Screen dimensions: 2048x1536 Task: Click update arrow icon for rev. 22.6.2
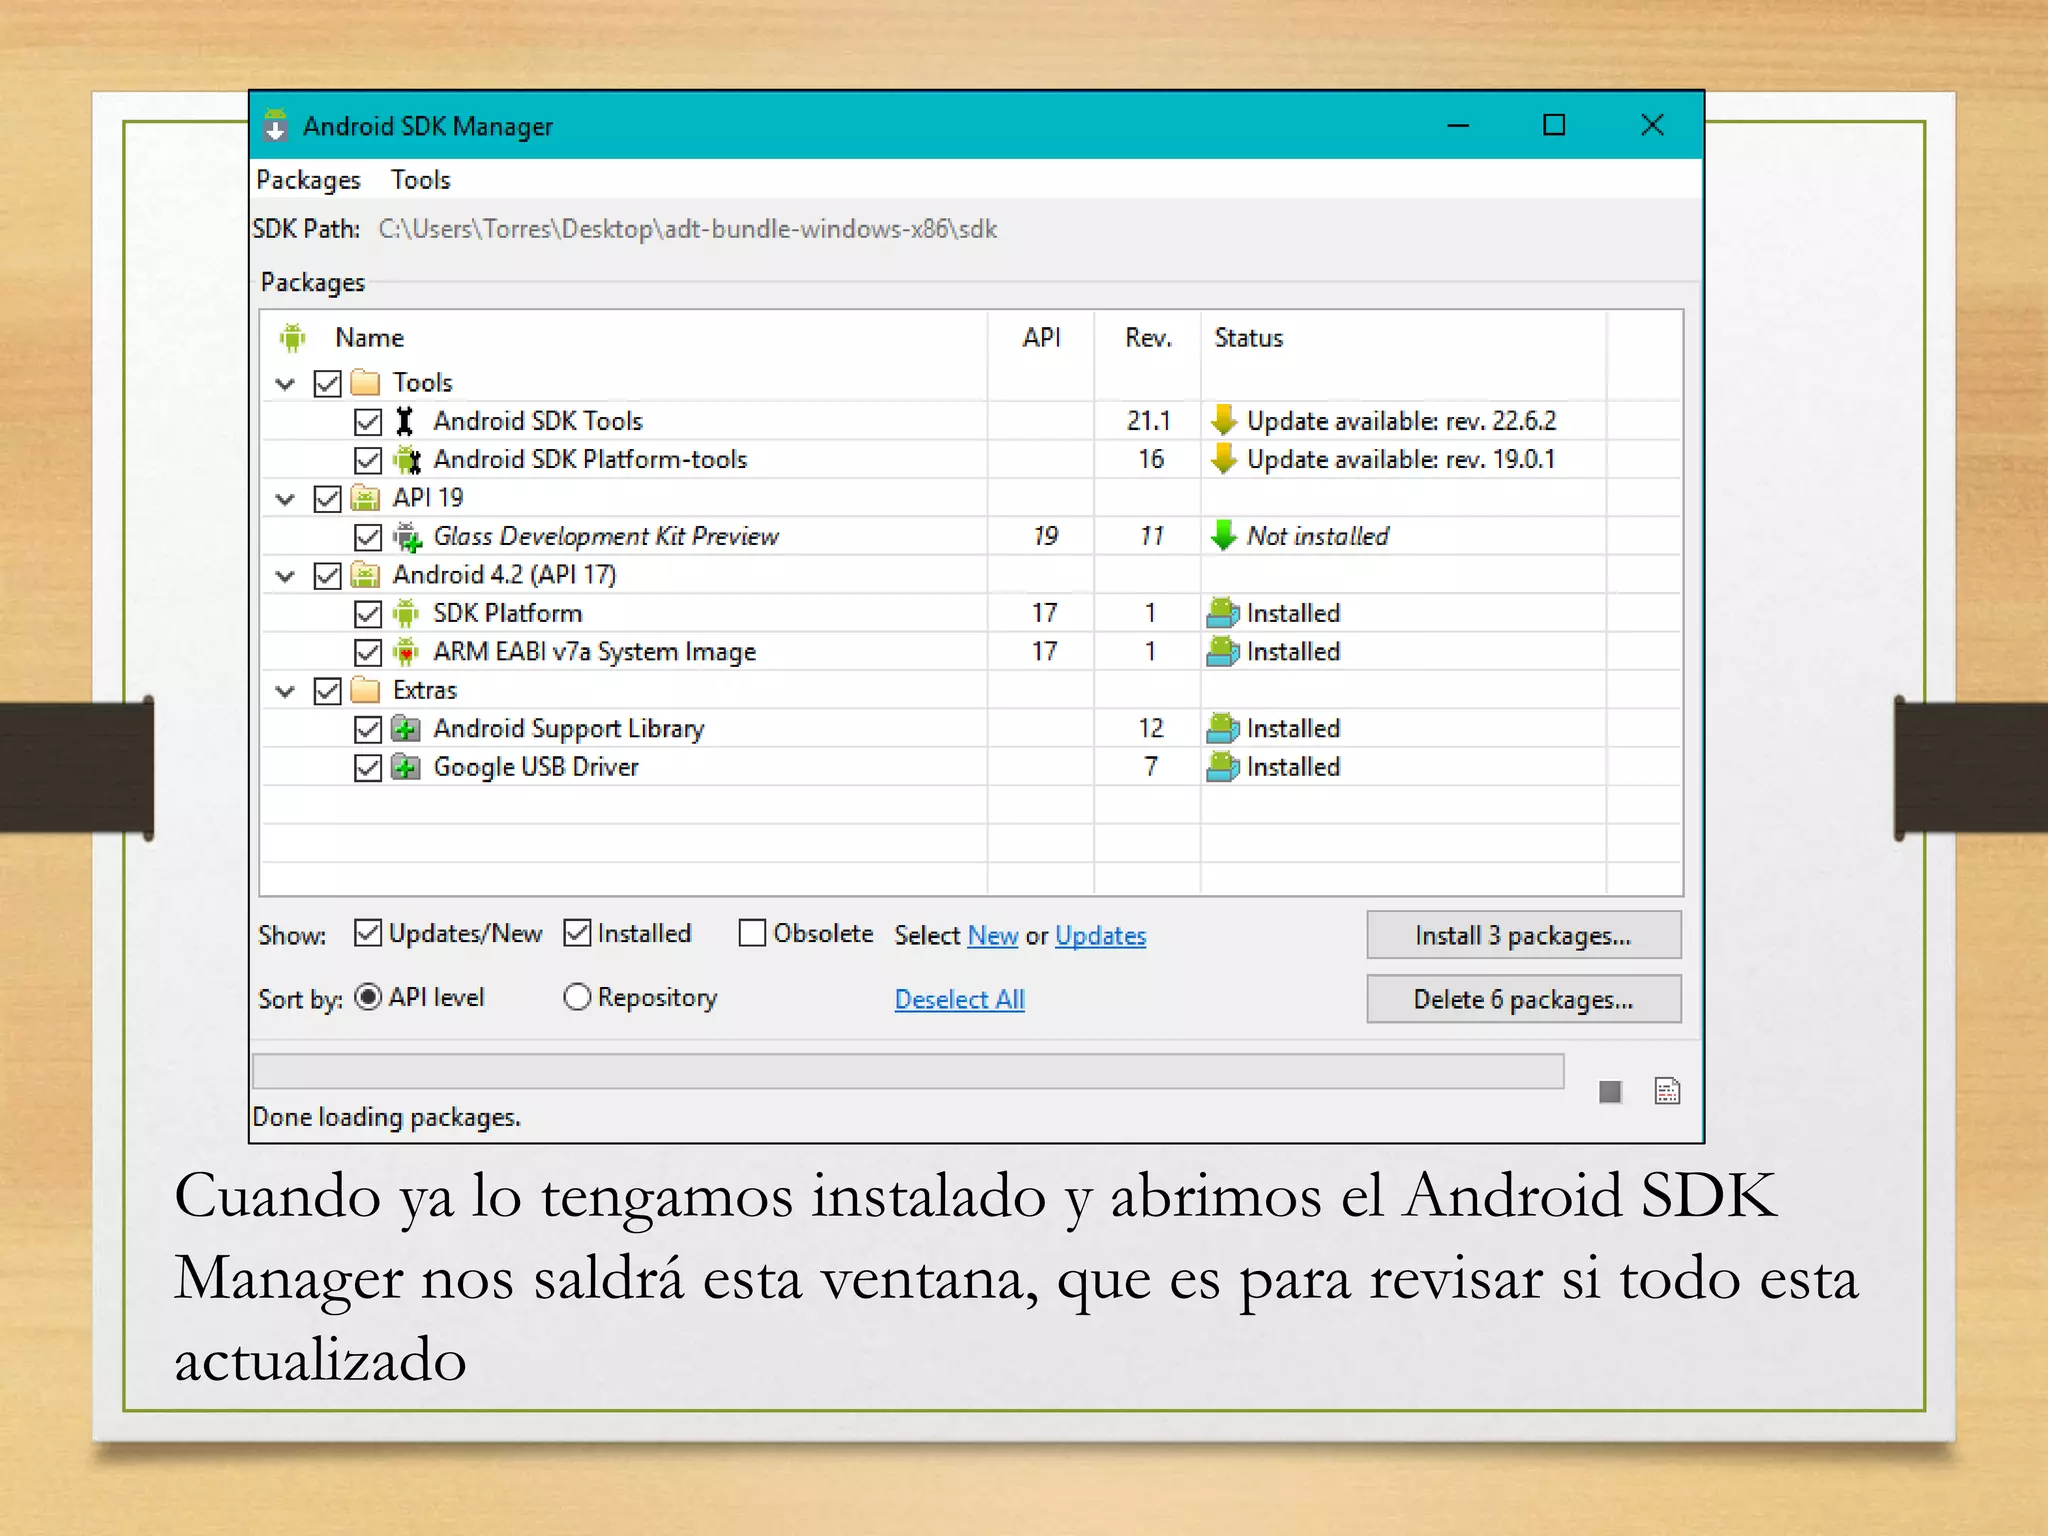pyautogui.click(x=1223, y=420)
